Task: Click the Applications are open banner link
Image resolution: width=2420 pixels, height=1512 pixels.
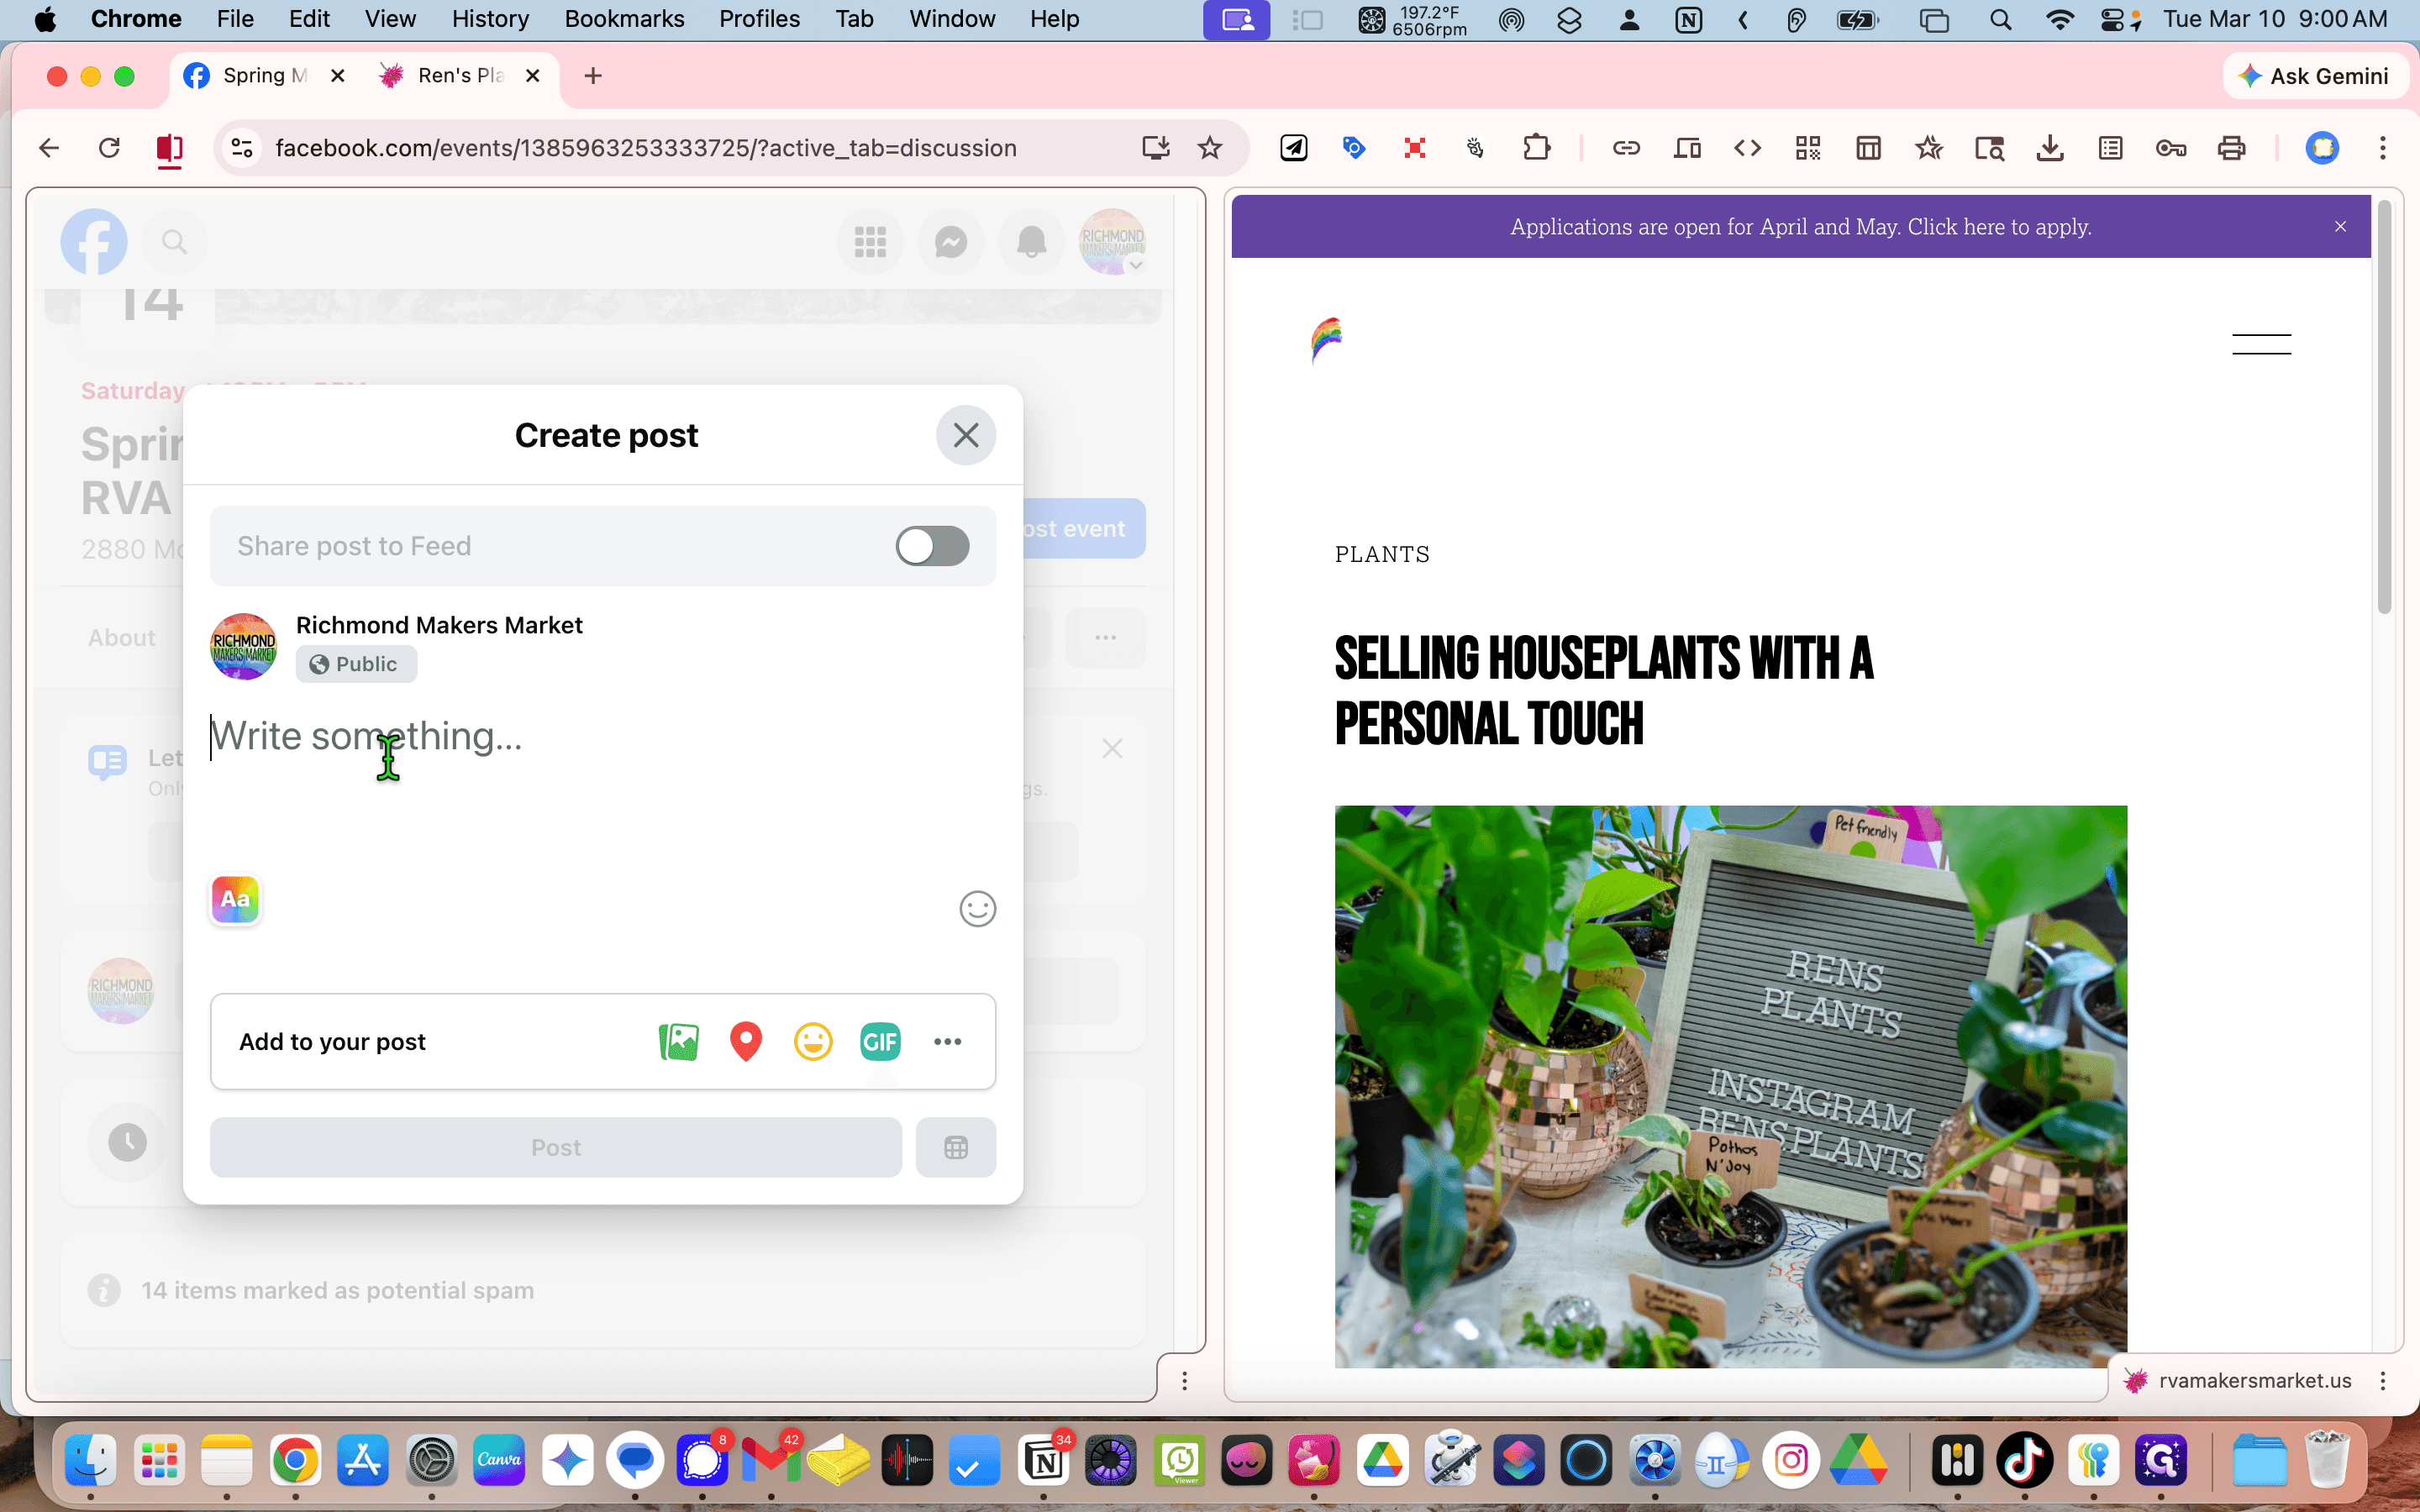Action: pos(1800,227)
